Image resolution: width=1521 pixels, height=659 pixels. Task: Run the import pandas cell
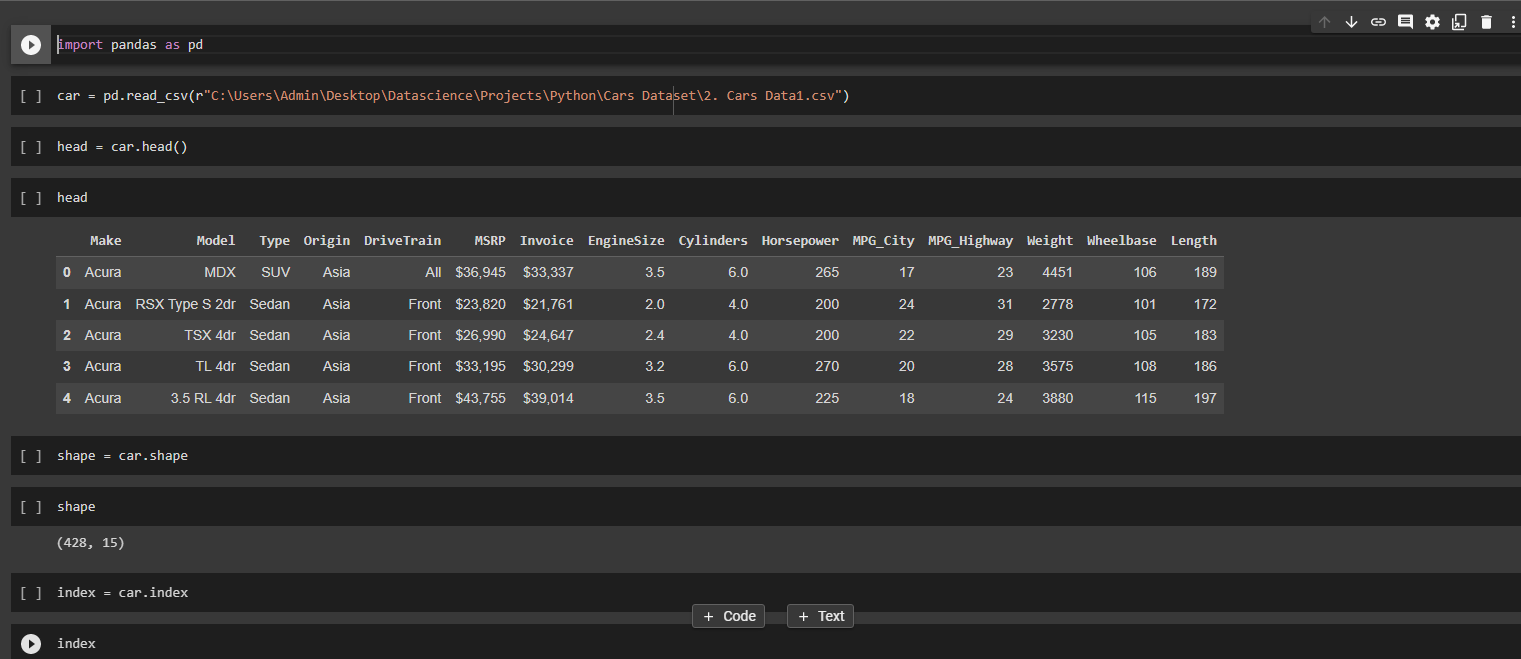coord(30,44)
